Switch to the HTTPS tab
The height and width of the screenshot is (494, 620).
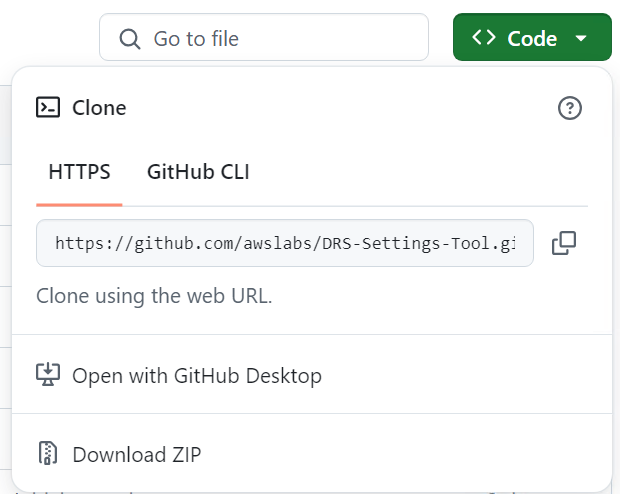(x=79, y=172)
